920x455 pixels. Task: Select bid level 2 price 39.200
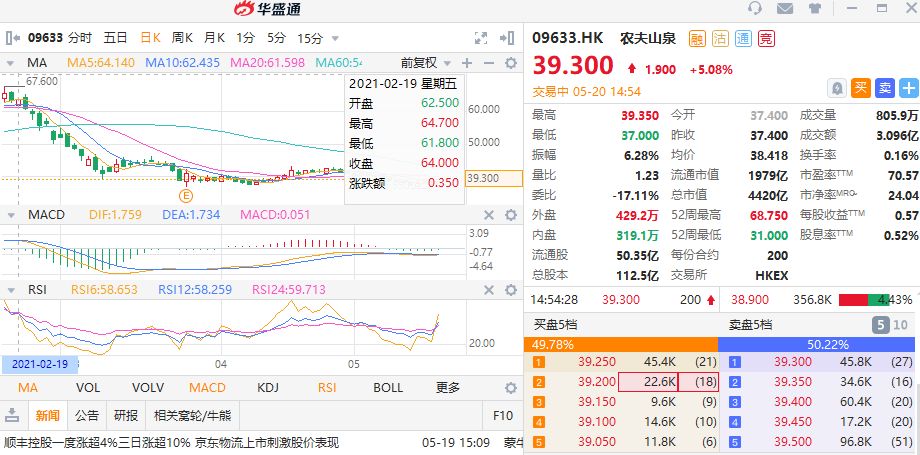point(597,382)
